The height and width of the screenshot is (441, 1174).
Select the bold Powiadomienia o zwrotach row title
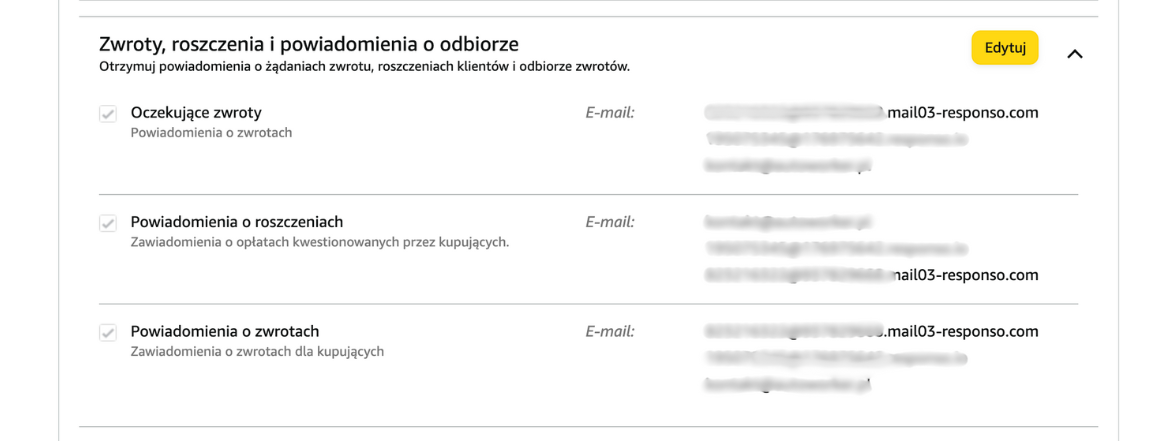pos(225,331)
